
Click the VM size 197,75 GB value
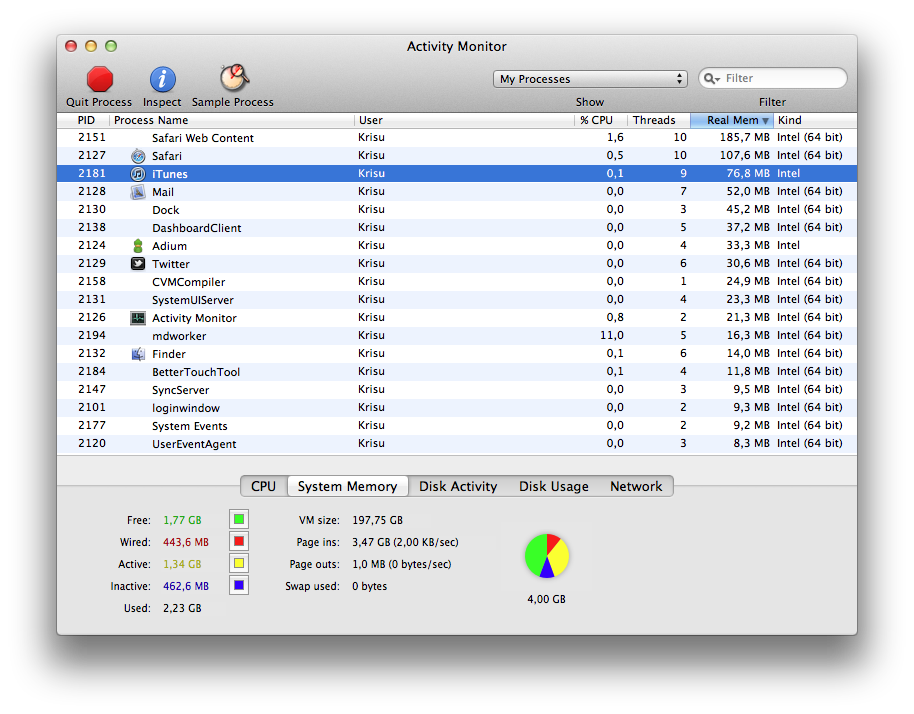377,520
